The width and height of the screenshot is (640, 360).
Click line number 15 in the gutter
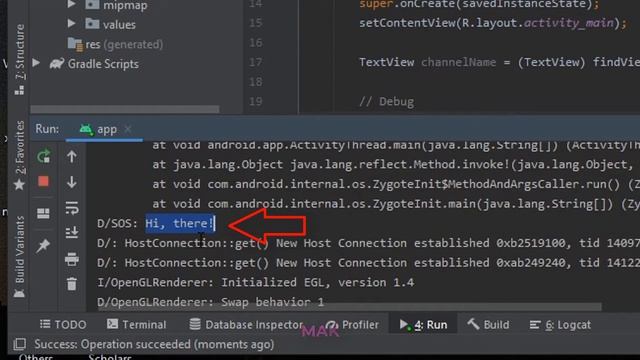(256, 22)
